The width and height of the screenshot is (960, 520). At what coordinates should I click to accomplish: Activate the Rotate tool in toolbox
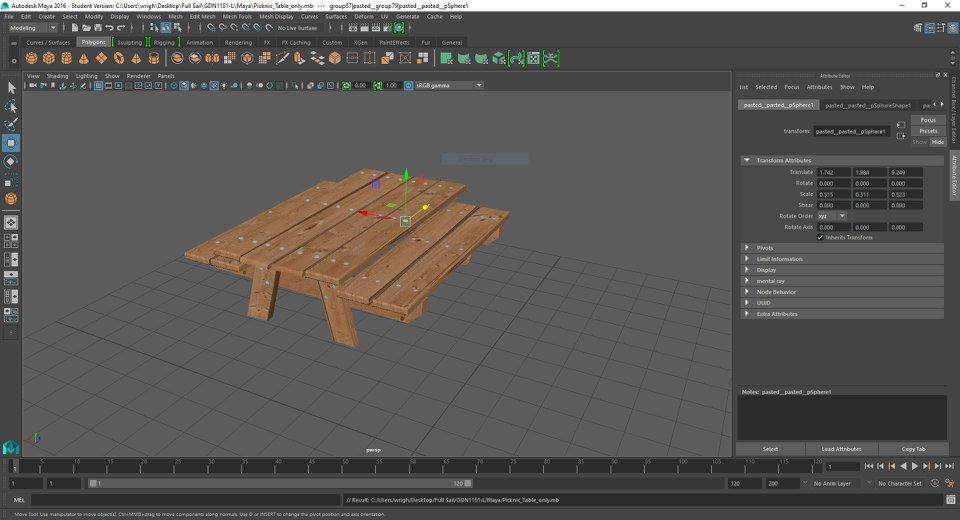pyautogui.click(x=11, y=162)
